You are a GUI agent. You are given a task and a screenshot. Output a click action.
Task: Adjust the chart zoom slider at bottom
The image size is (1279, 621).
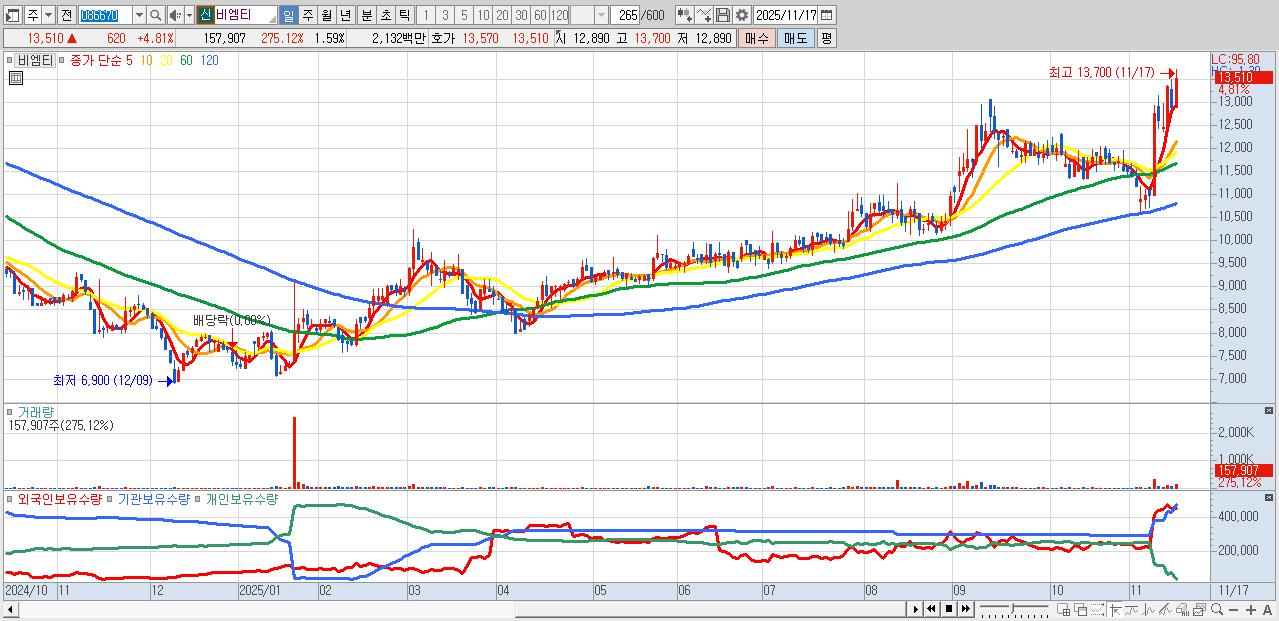(1015, 609)
